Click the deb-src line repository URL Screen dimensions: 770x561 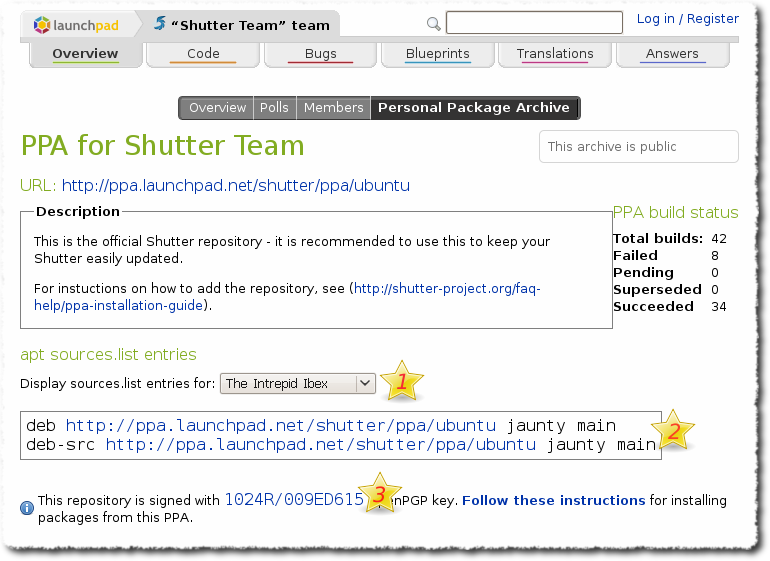click(321, 445)
